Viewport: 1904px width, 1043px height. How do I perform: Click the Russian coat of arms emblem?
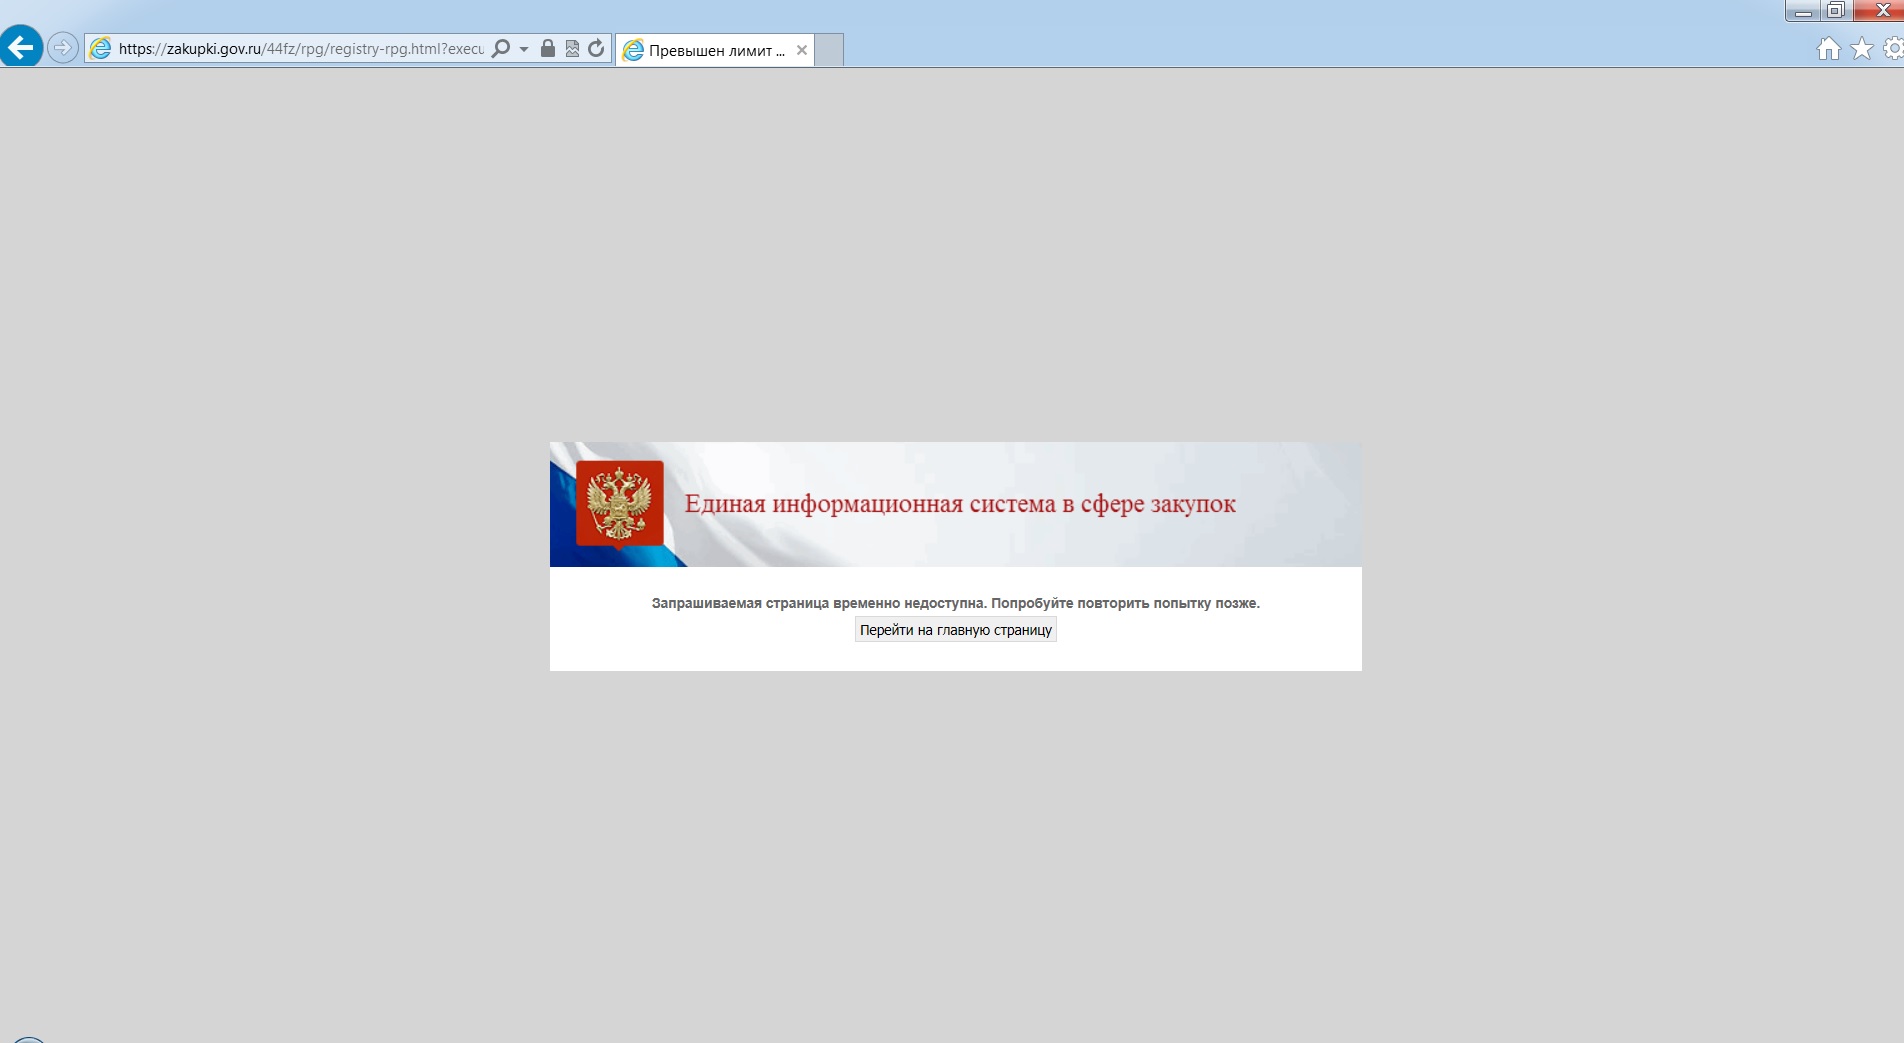(619, 504)
